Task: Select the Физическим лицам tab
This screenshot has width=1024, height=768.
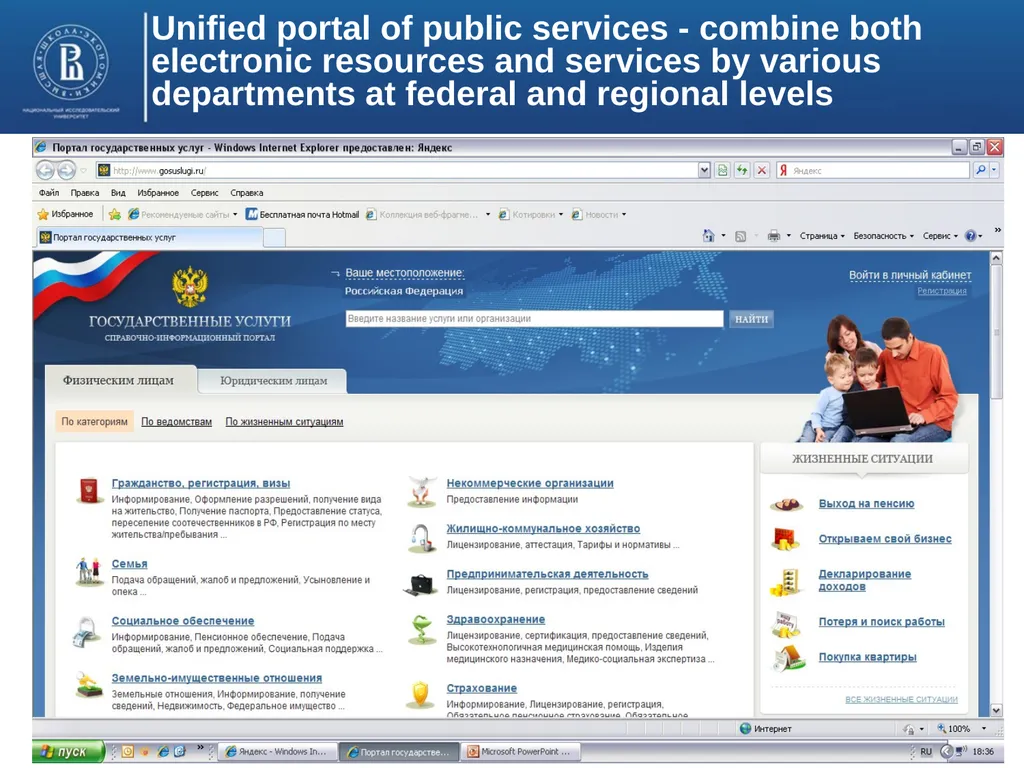Action: pyautogui.click(x=119, y=380)
